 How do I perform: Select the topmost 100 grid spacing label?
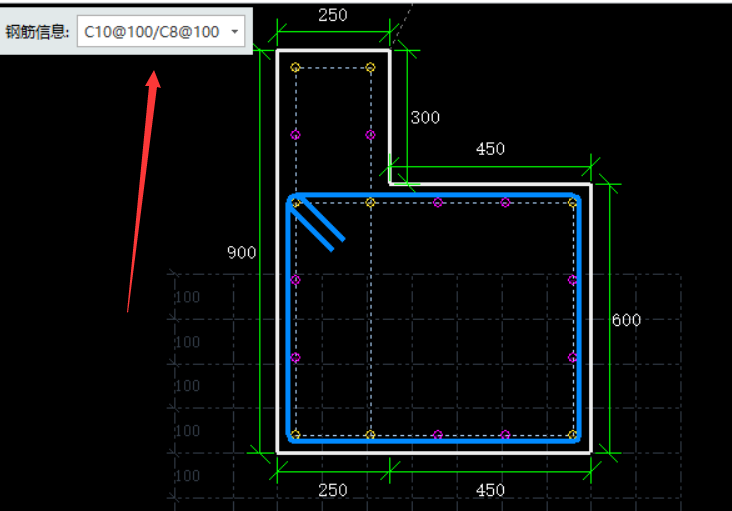click(x=188, y=298)
